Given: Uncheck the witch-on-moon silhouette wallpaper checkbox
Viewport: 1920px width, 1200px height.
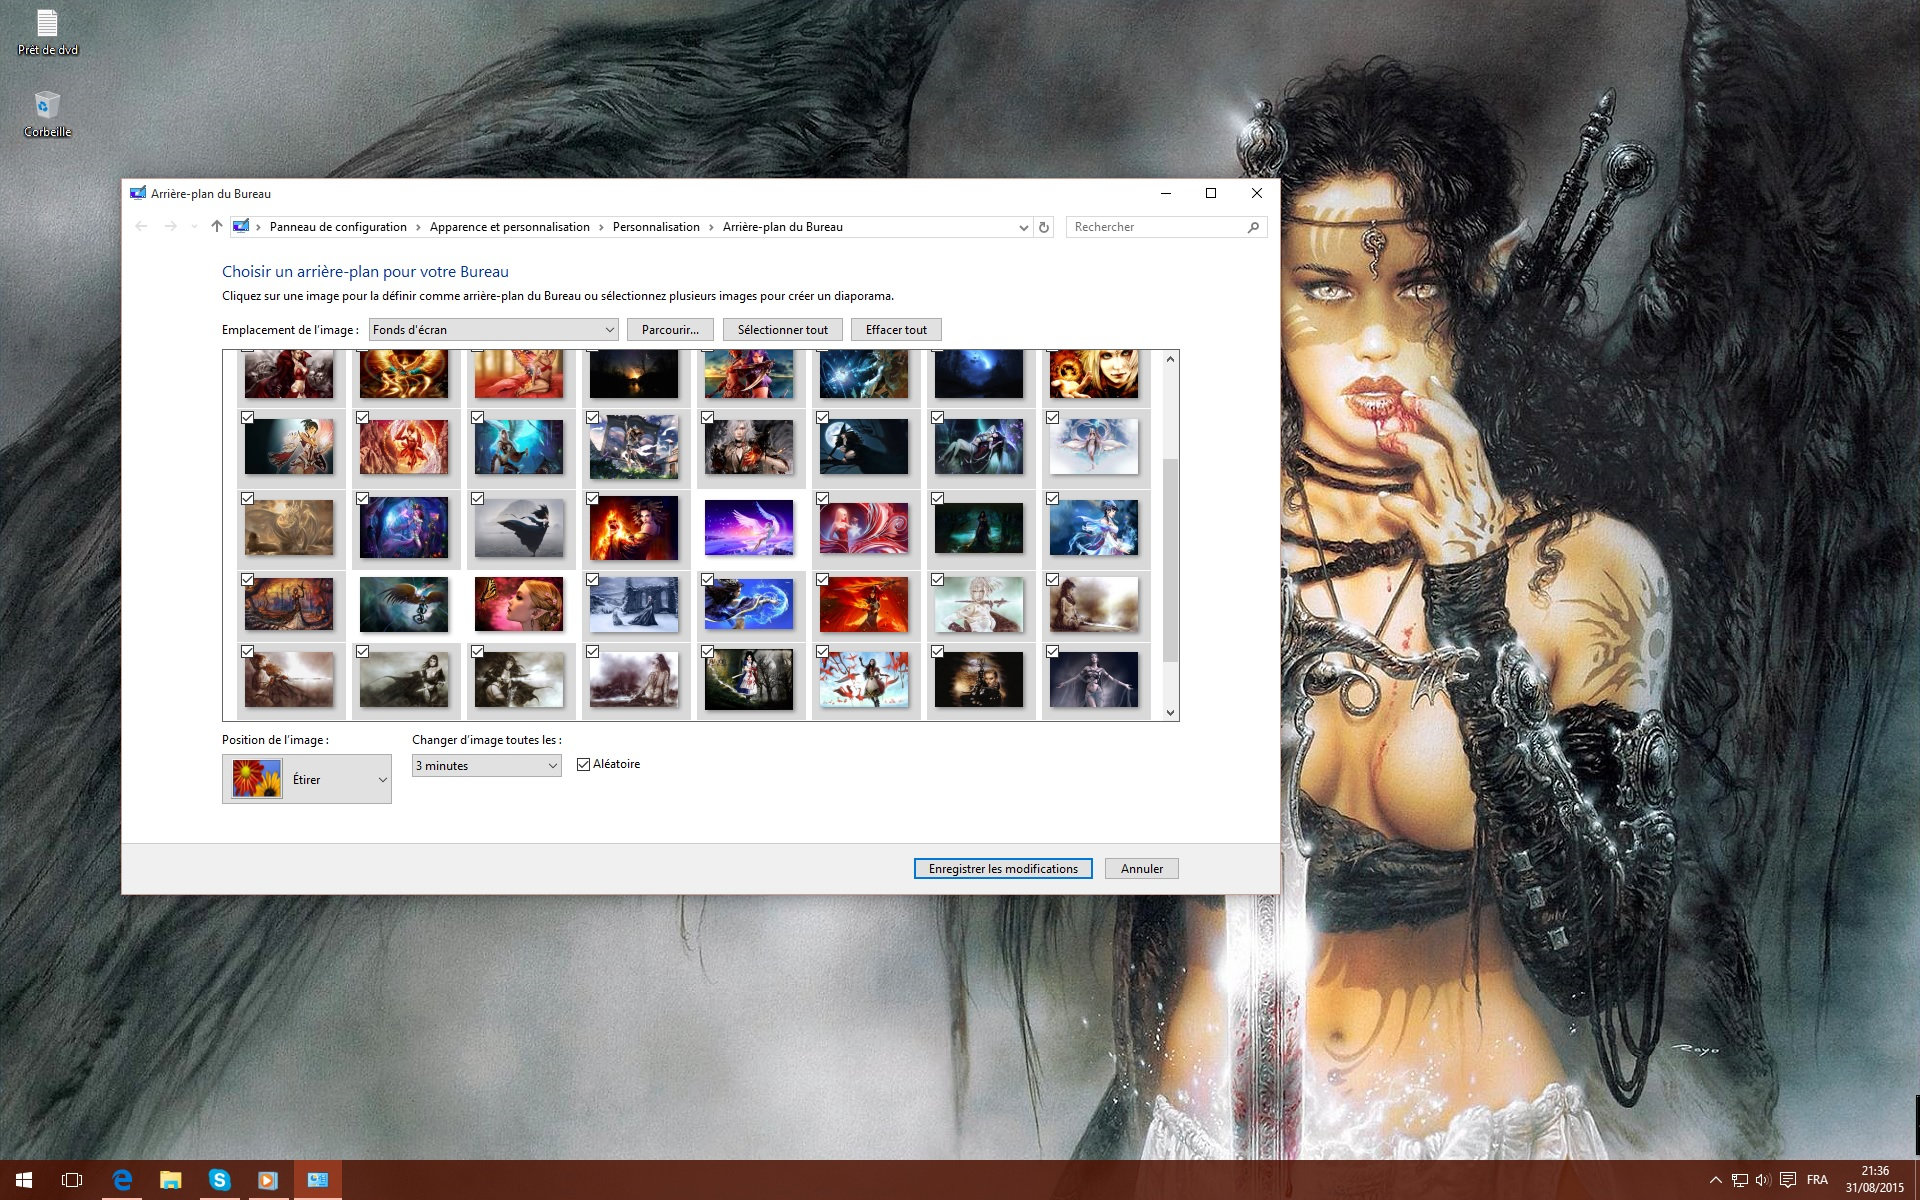Looking at the screenshot, I should point(822,417).
